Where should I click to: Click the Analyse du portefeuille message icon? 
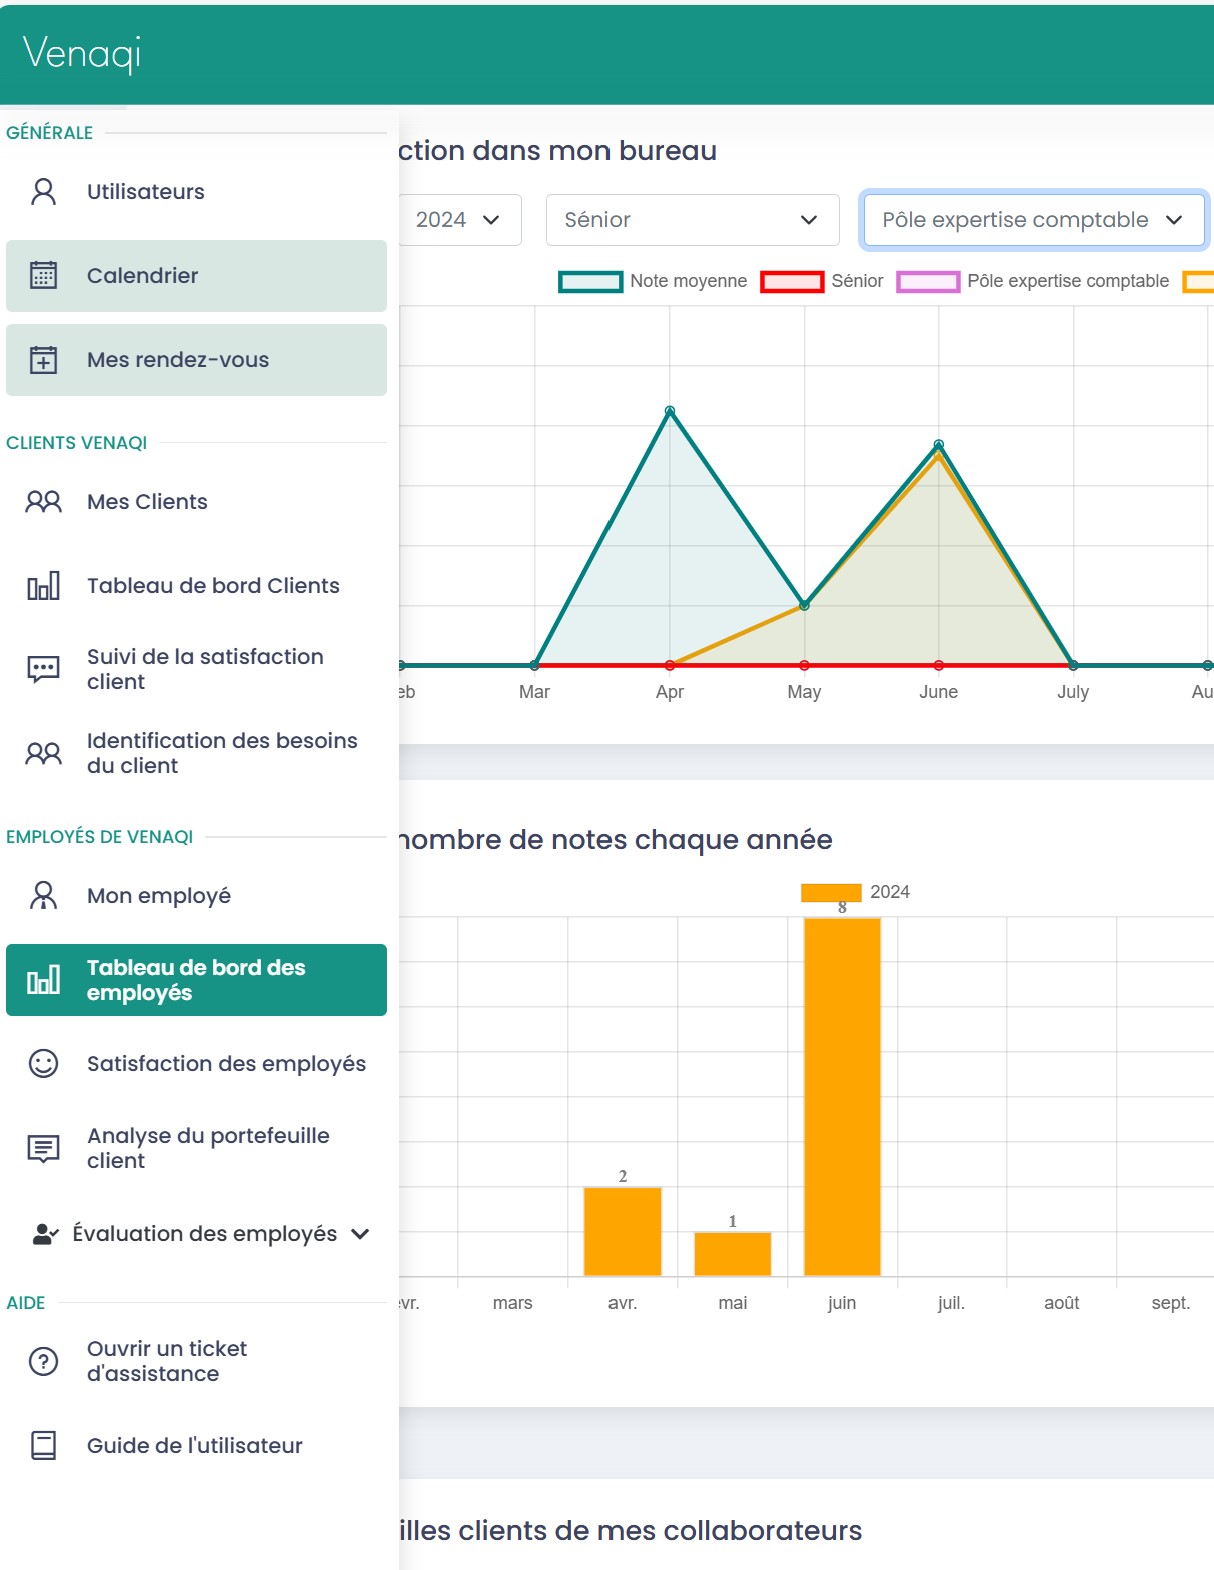point(44,1148)
